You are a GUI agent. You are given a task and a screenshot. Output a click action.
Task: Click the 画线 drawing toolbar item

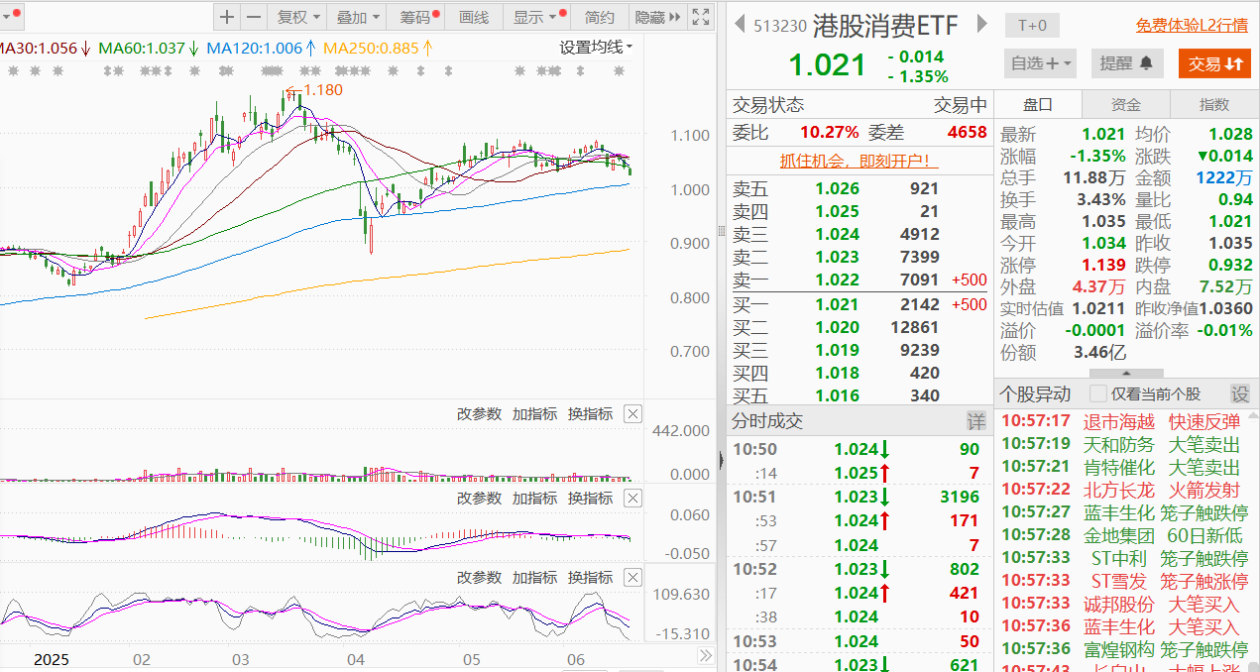474,16
